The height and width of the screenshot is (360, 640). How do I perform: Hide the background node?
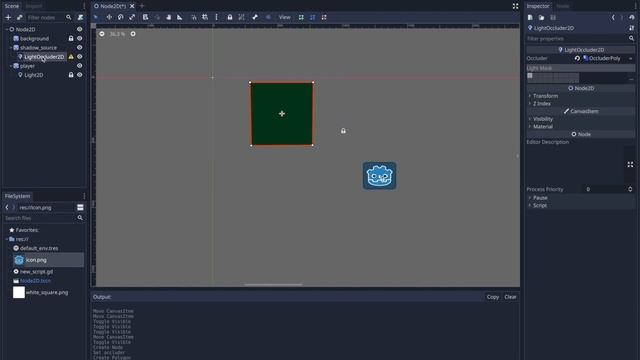click(x=80, y=38)
